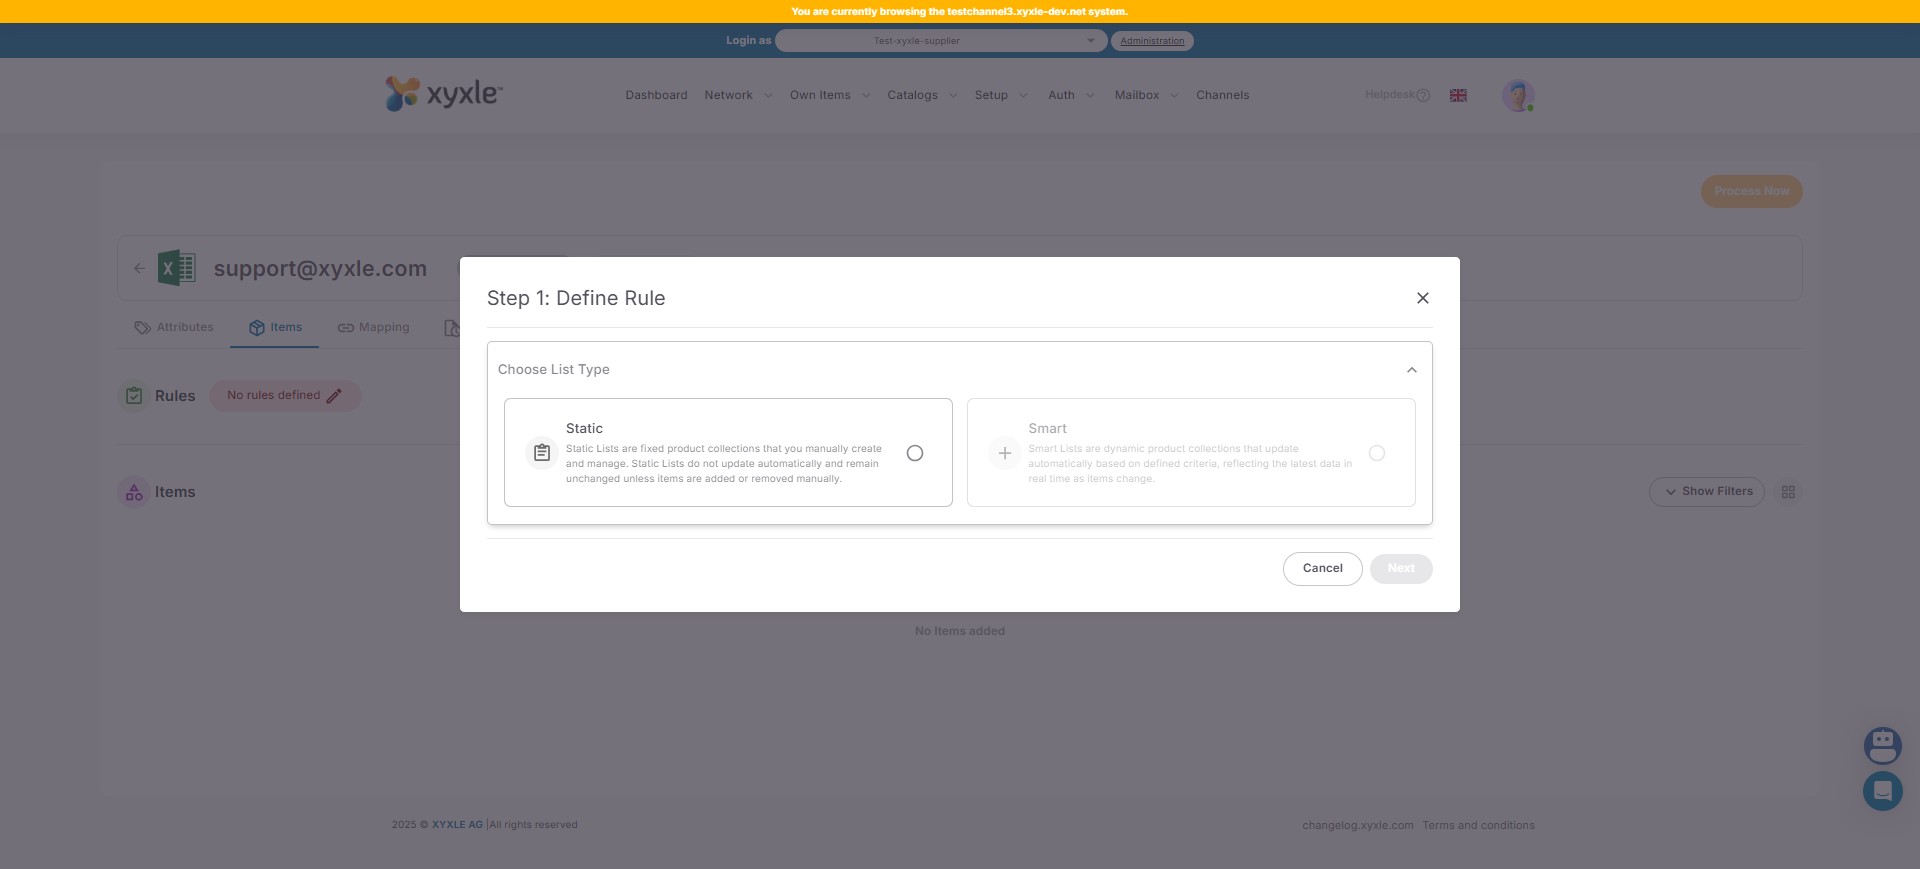Viewport: 1920px width, 869px height.
Task: Change language via UK flag icon
Action: (1458, 95)
